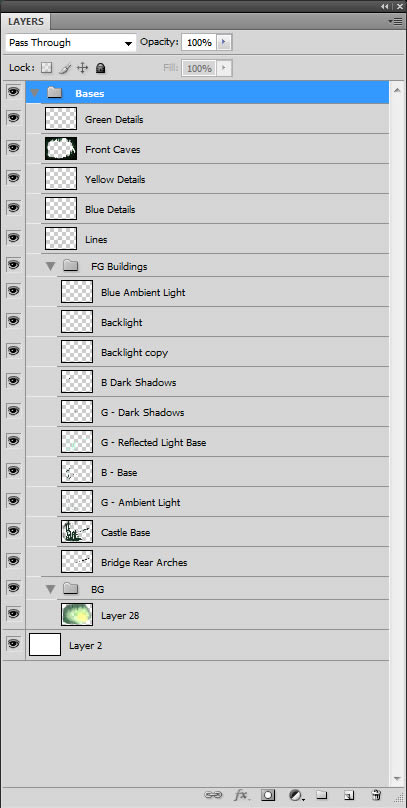Create new fill or adjustment layer
The height and width of the screenshot is (808, 407).
click(x=295, y=795)
